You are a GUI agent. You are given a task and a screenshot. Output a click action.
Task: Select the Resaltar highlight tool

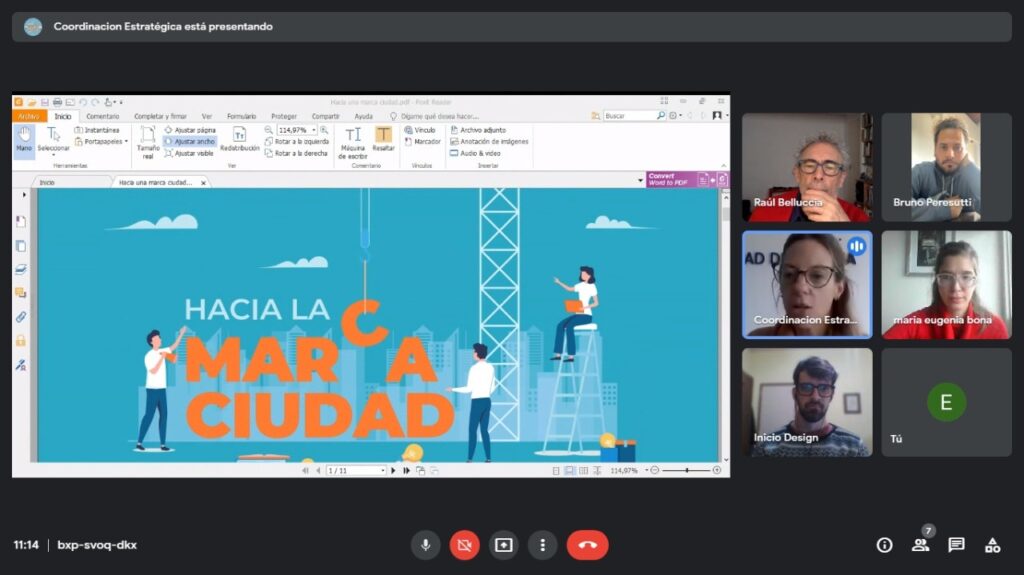383,139
